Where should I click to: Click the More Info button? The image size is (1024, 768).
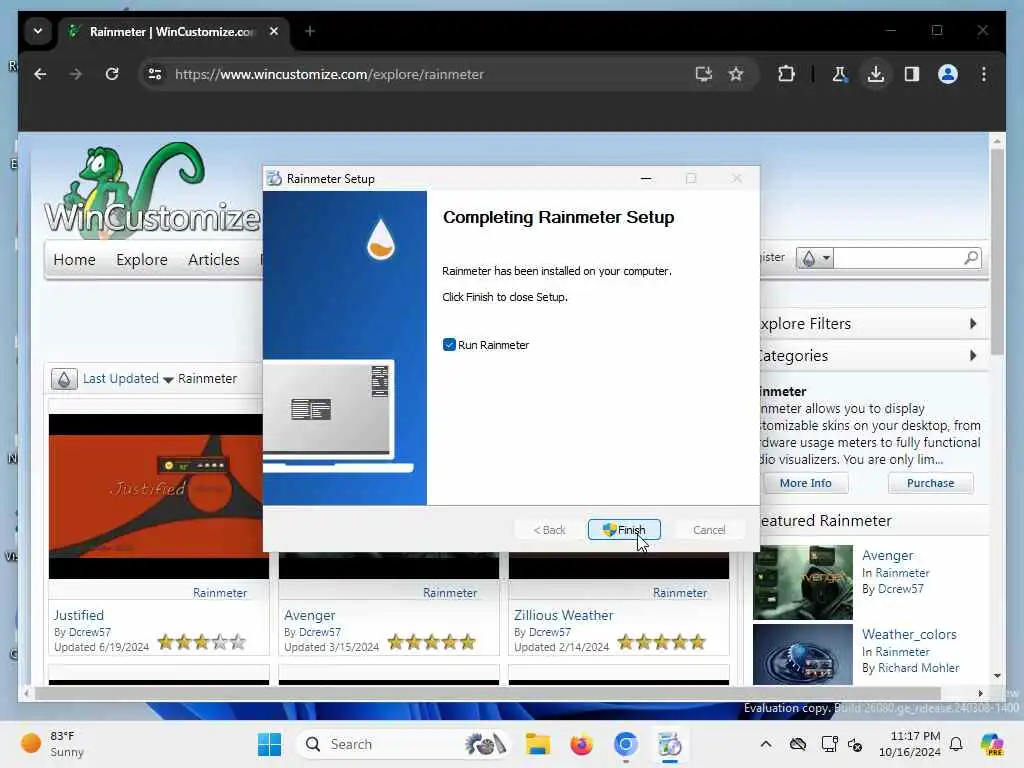point(806,483)
